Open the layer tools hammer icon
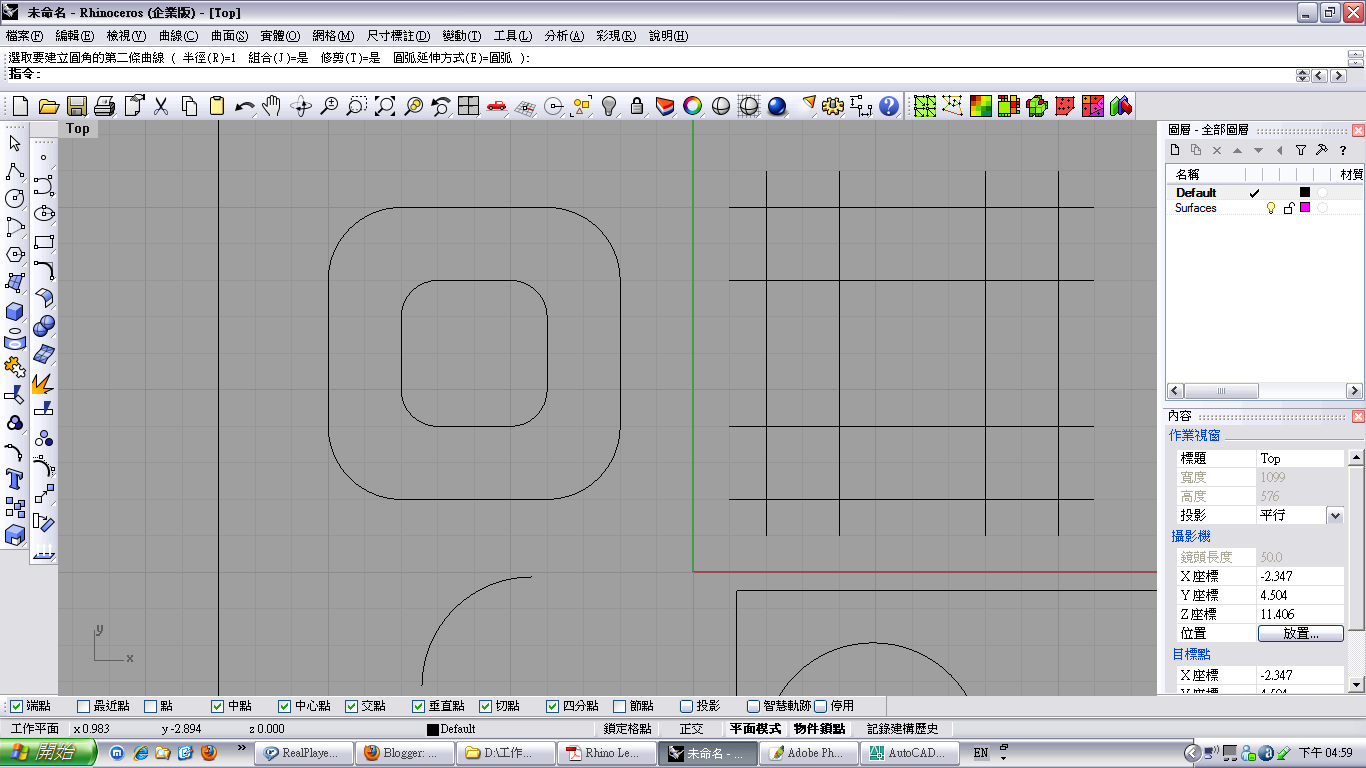 [1322, 150]
